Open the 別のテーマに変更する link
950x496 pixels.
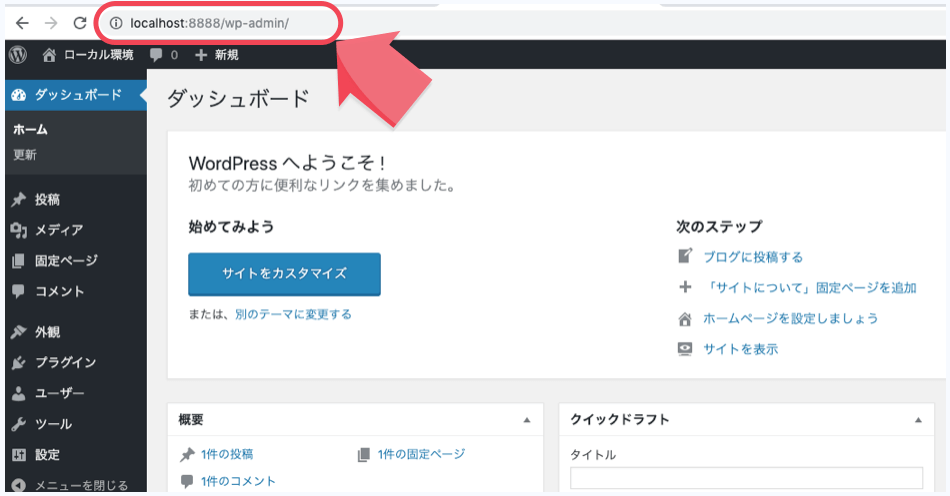point(293,314)
